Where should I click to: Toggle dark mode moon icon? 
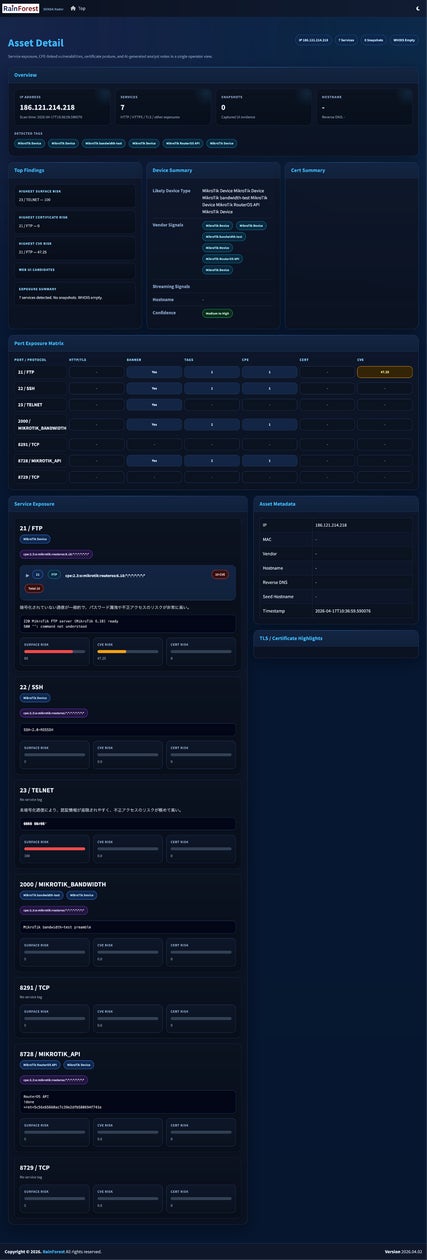click(418, 7)
